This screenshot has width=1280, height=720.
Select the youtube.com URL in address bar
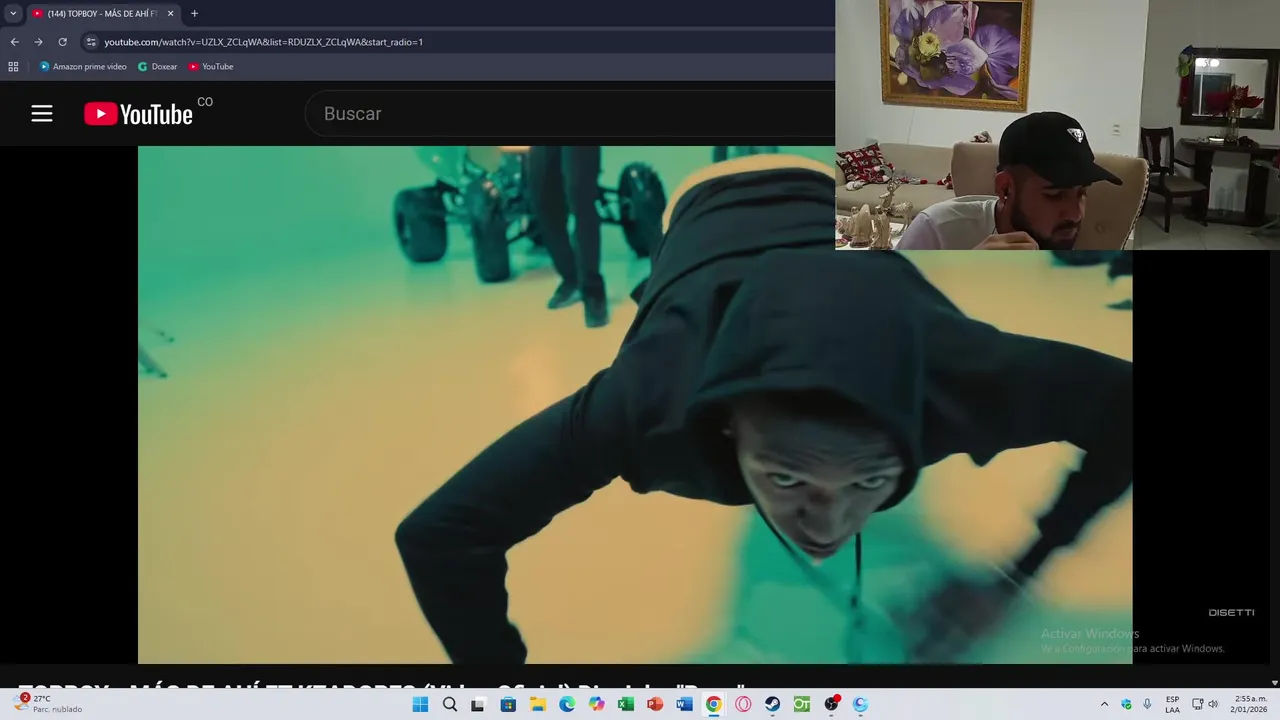click(x=263, y=42)
